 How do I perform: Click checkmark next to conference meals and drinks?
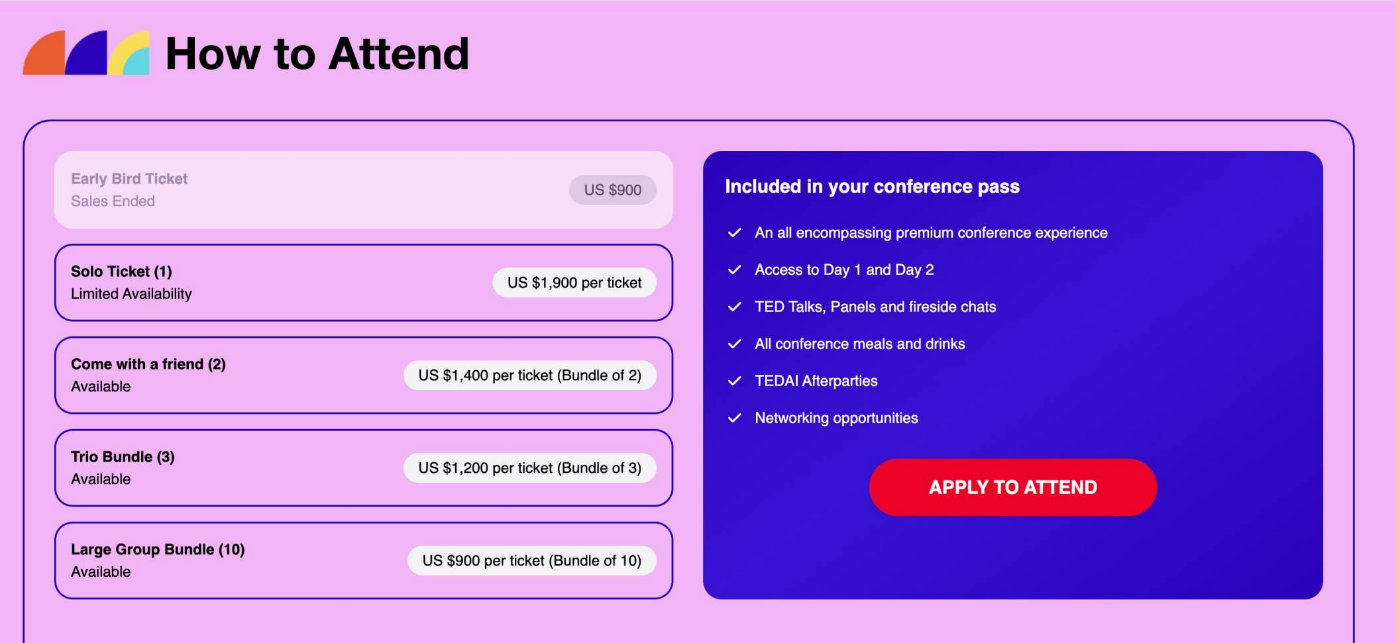click(x=734, y=344)
